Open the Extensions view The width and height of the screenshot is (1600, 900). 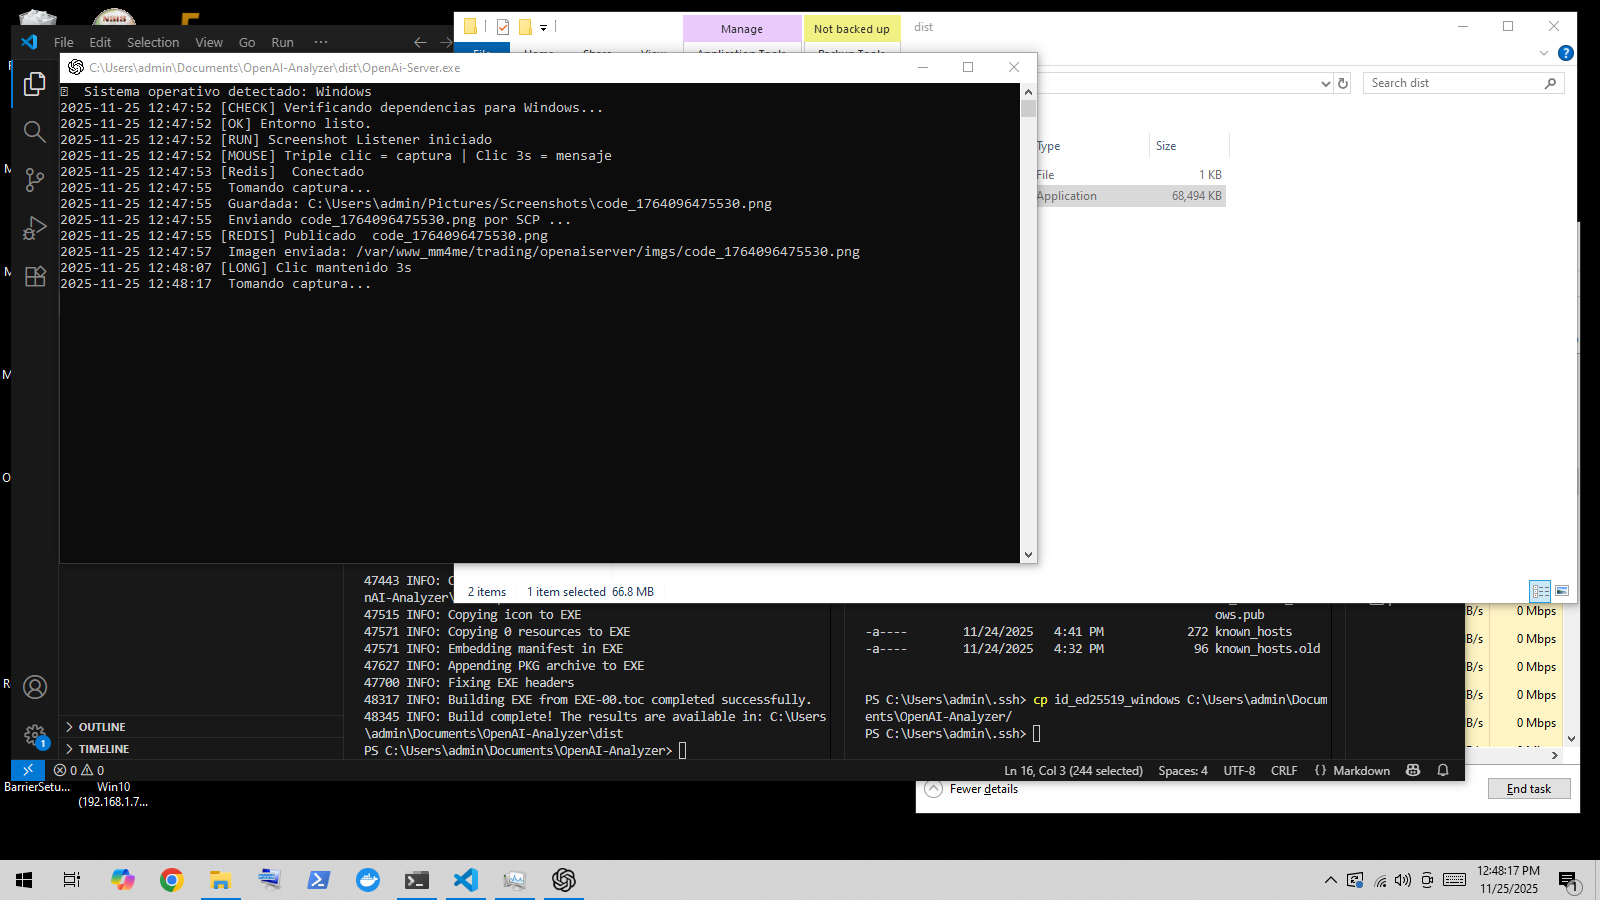click(35, 277)
